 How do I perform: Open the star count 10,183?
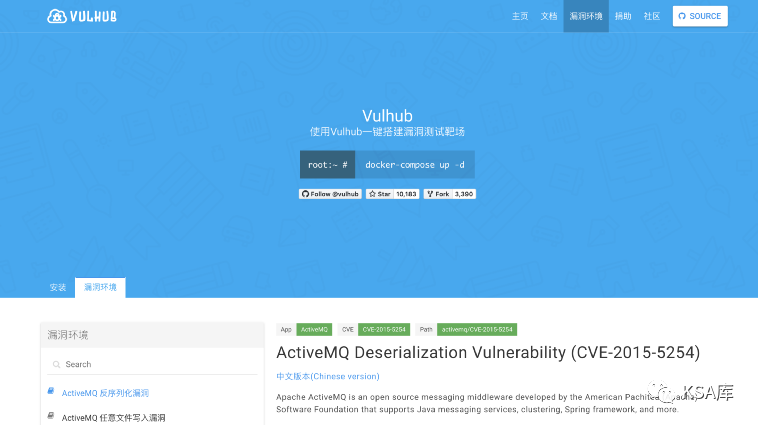(406, 194)
